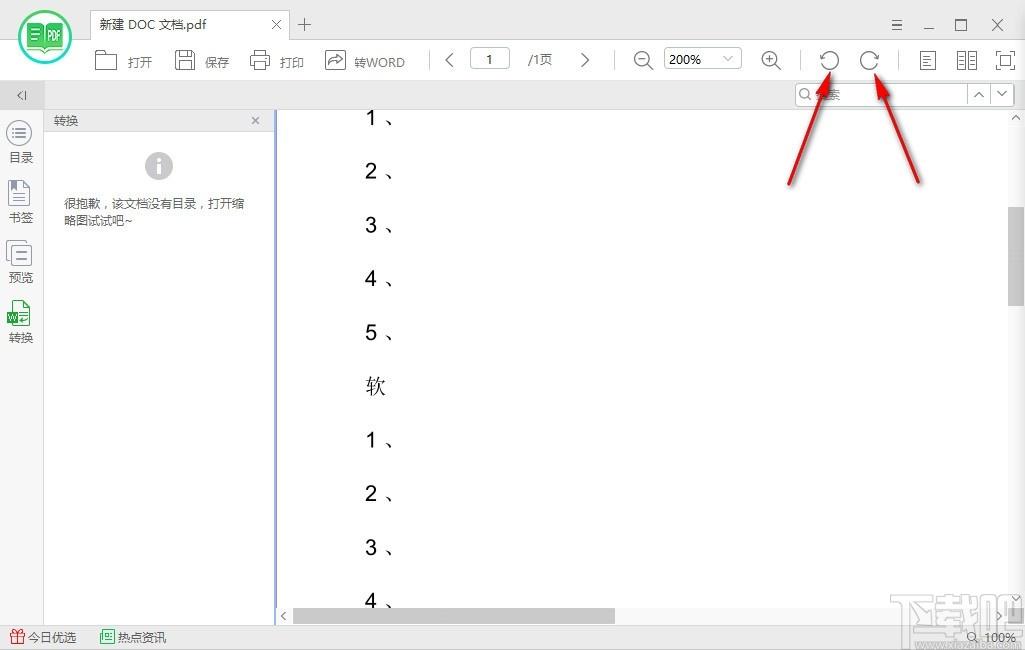Rotate page clockwise
This screenshot has height=650, width=1025.
[x=869, y=60]
